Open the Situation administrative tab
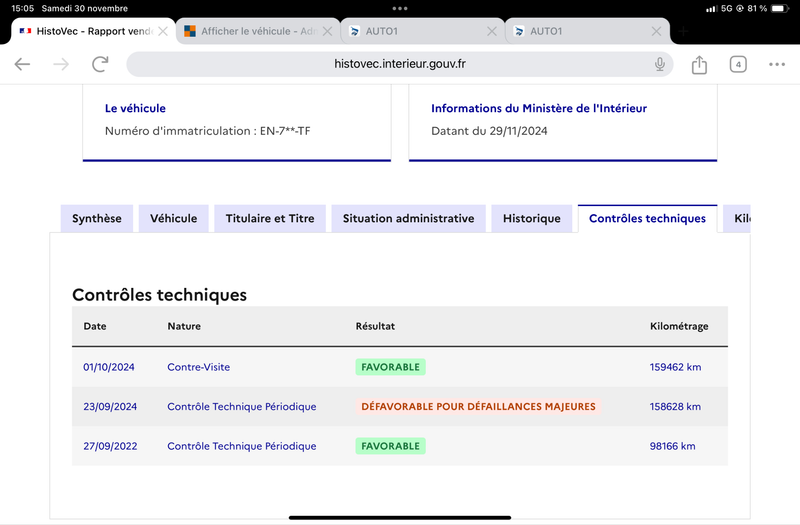This screenshot has width=800, height=525. [x=408, y=218]
